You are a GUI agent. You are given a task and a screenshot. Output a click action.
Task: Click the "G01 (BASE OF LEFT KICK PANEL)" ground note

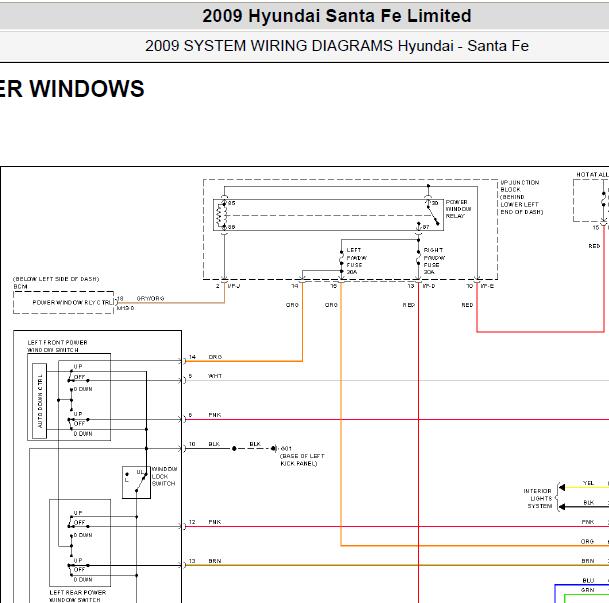(302, 456)
